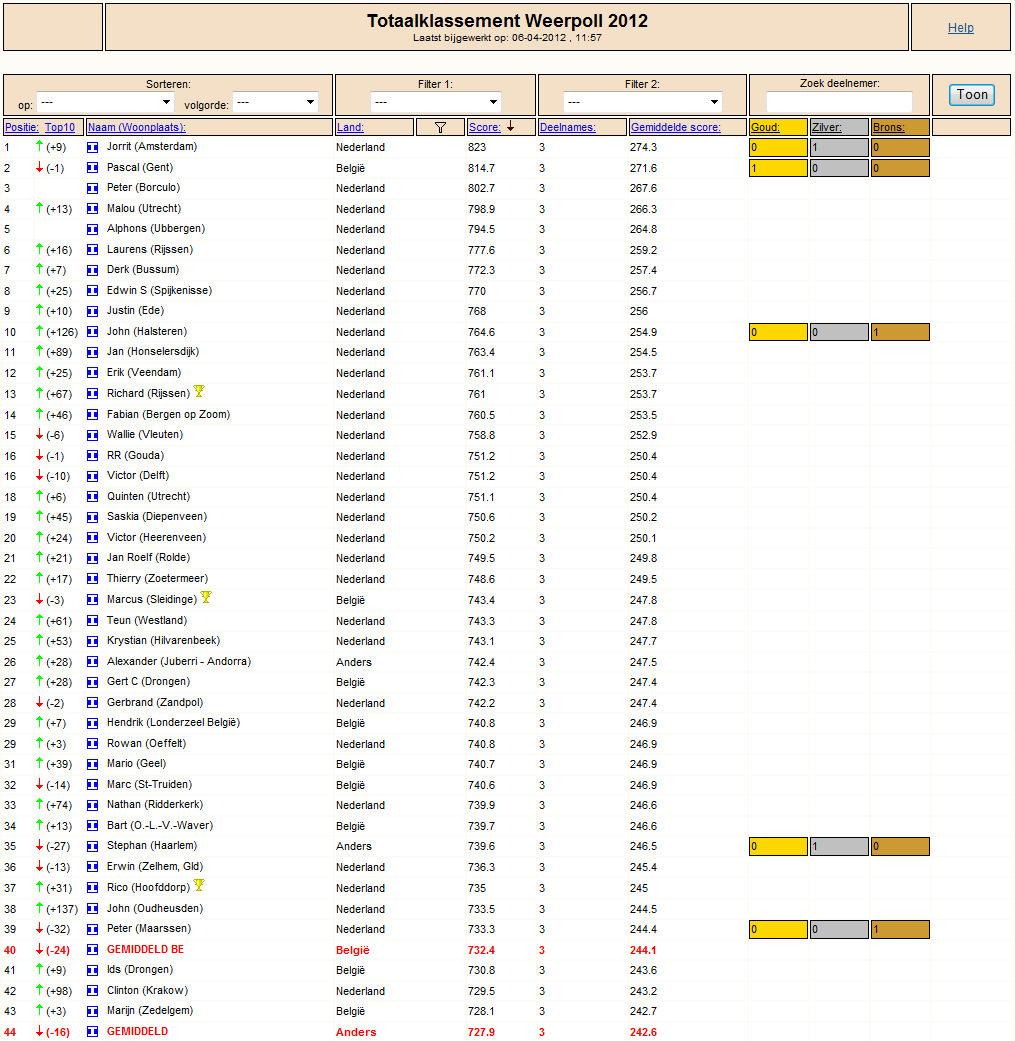The width and height of the screenshot is (1015, 1041).
Task: Click the red sort arrow next to Score
Action: 510,127
